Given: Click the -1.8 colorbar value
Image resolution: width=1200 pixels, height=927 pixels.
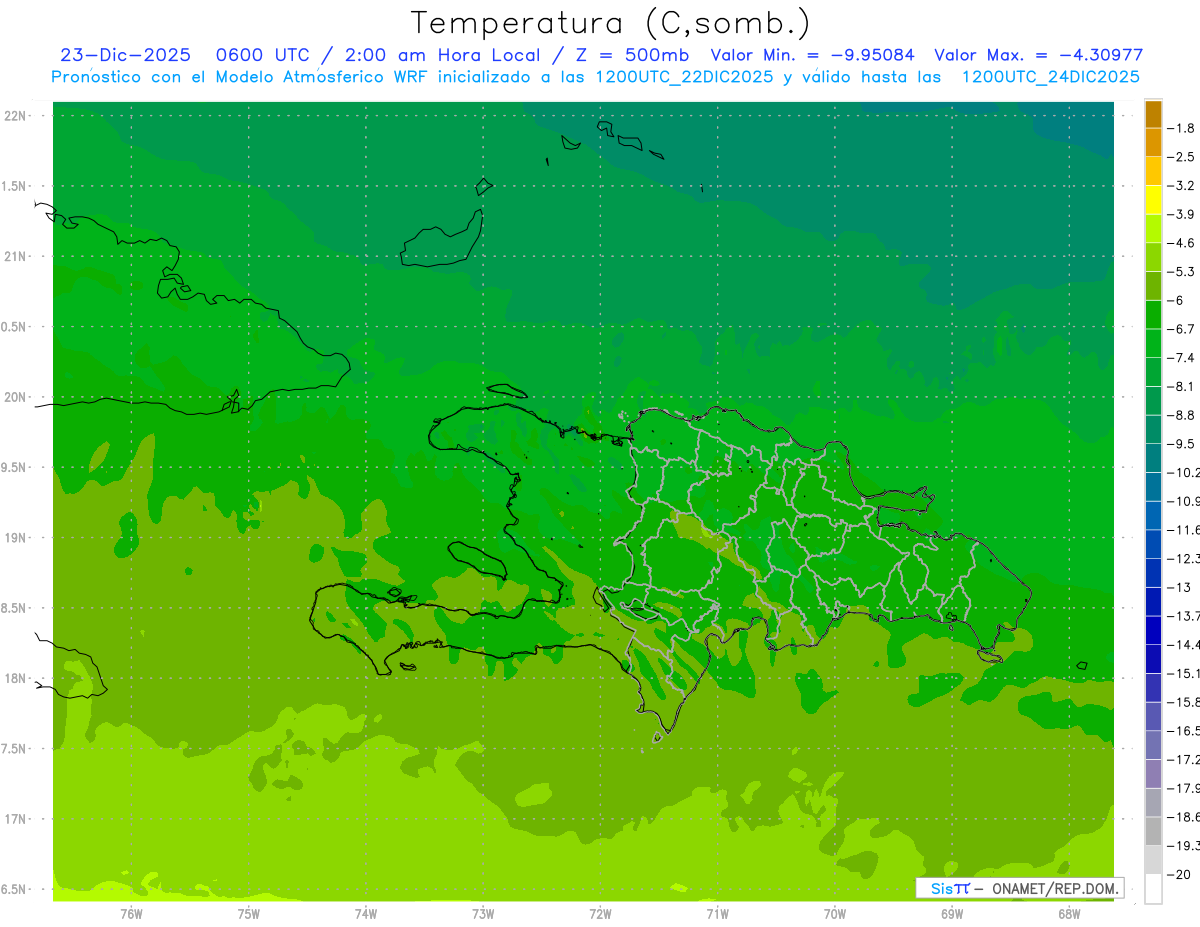Looking at the screenshot, I should click(x=1181, y=128).
